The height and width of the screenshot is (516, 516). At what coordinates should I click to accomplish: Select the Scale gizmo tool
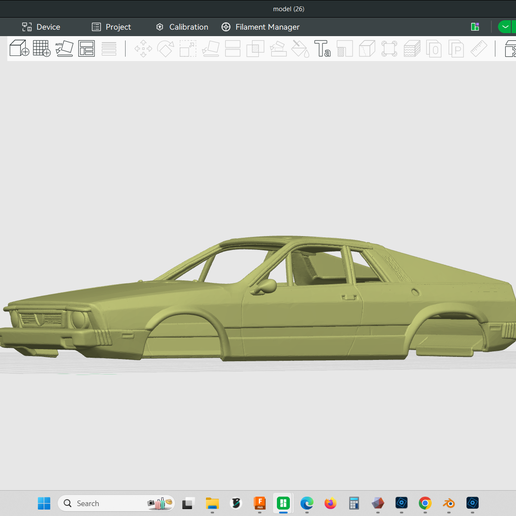(x=188, y=49)
